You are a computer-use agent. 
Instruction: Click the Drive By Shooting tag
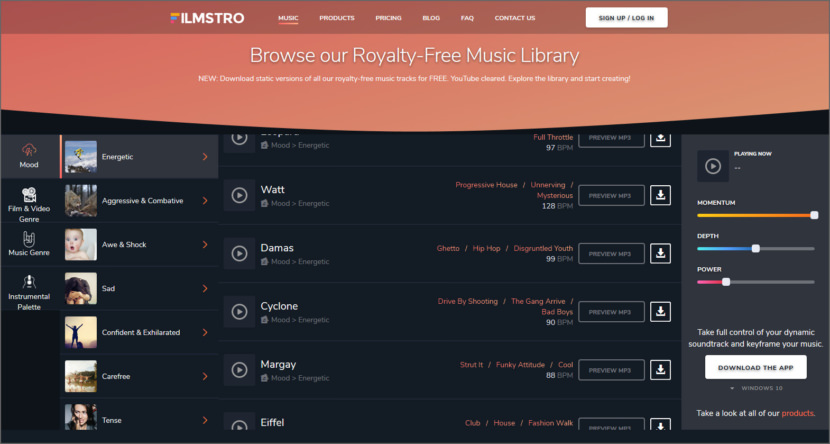[x=467, y=301]
